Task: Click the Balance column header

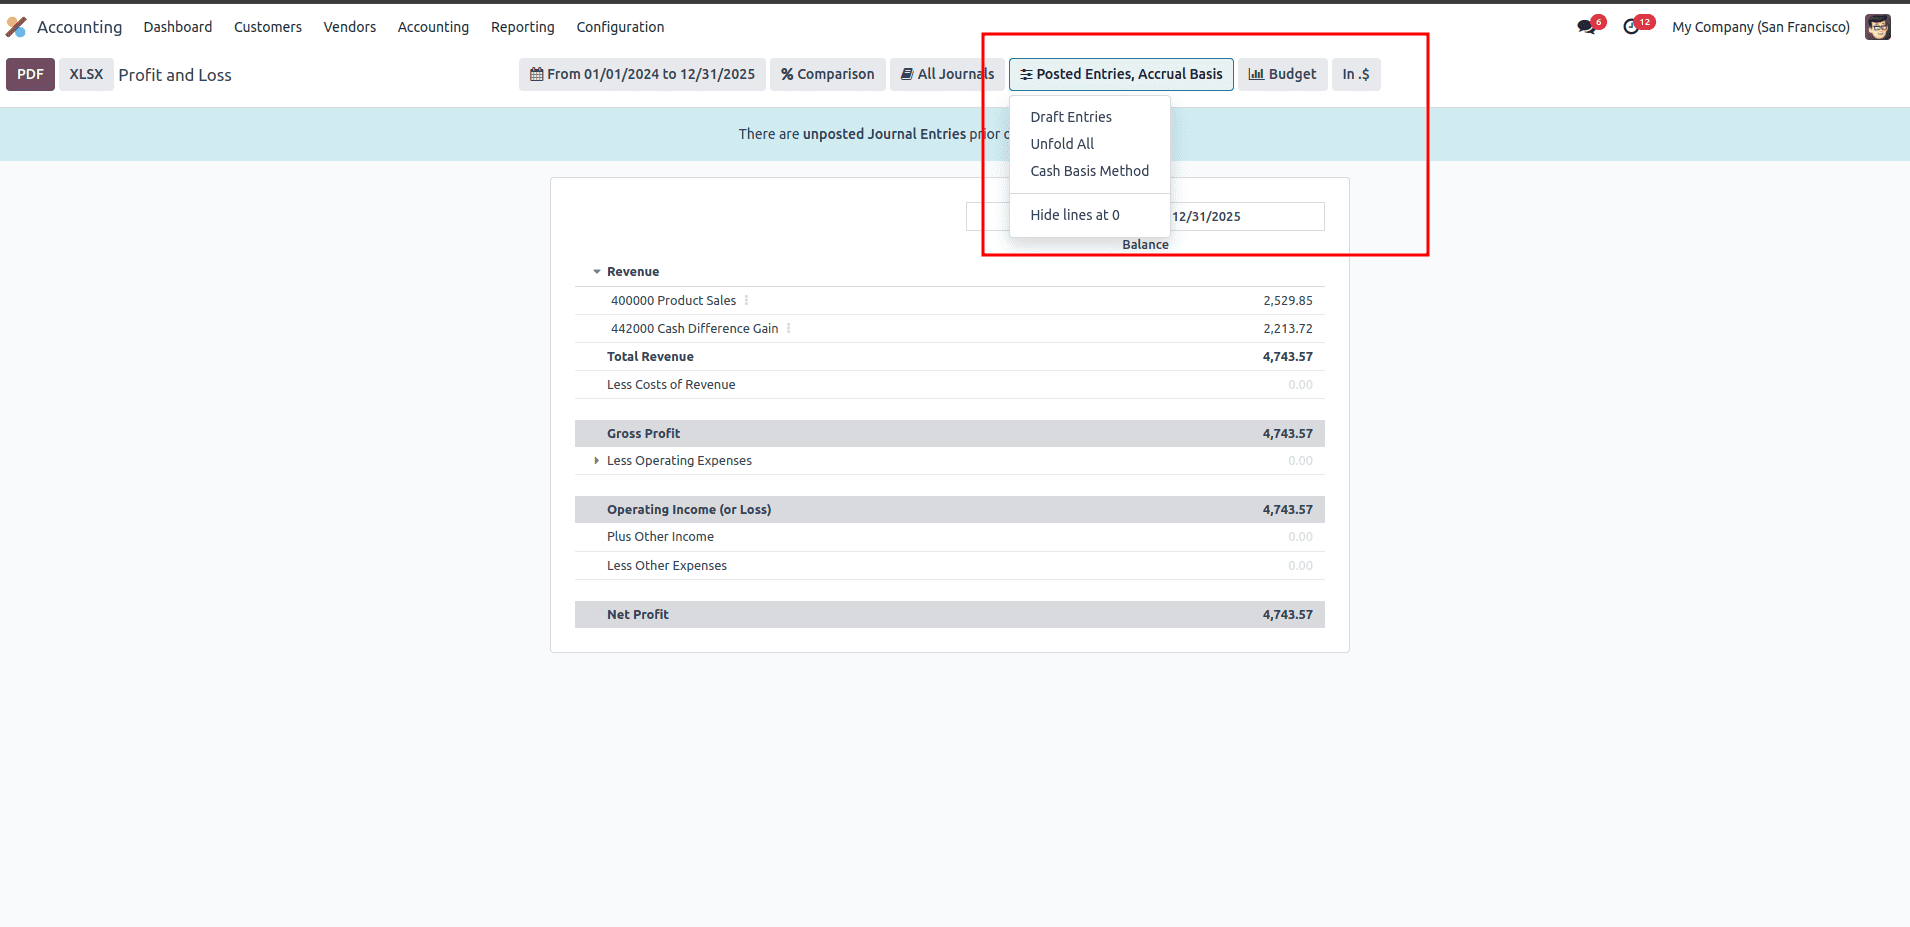Action: [1145, 244]
